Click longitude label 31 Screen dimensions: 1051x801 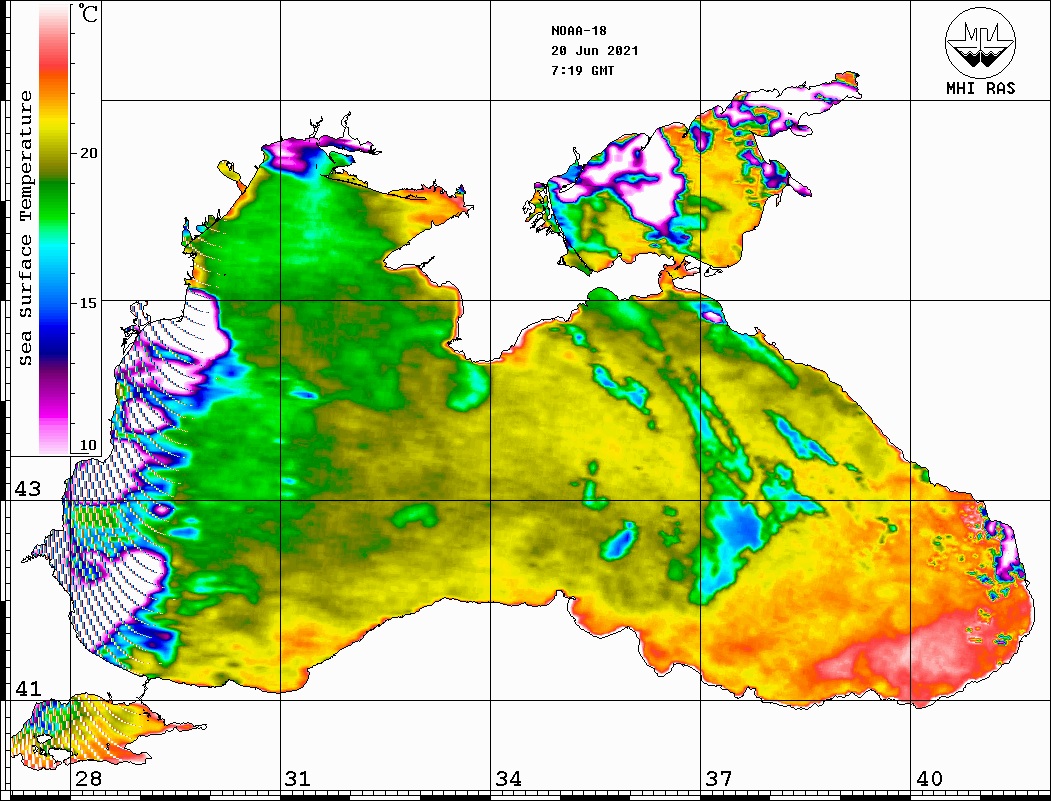(x=298, y=779)
